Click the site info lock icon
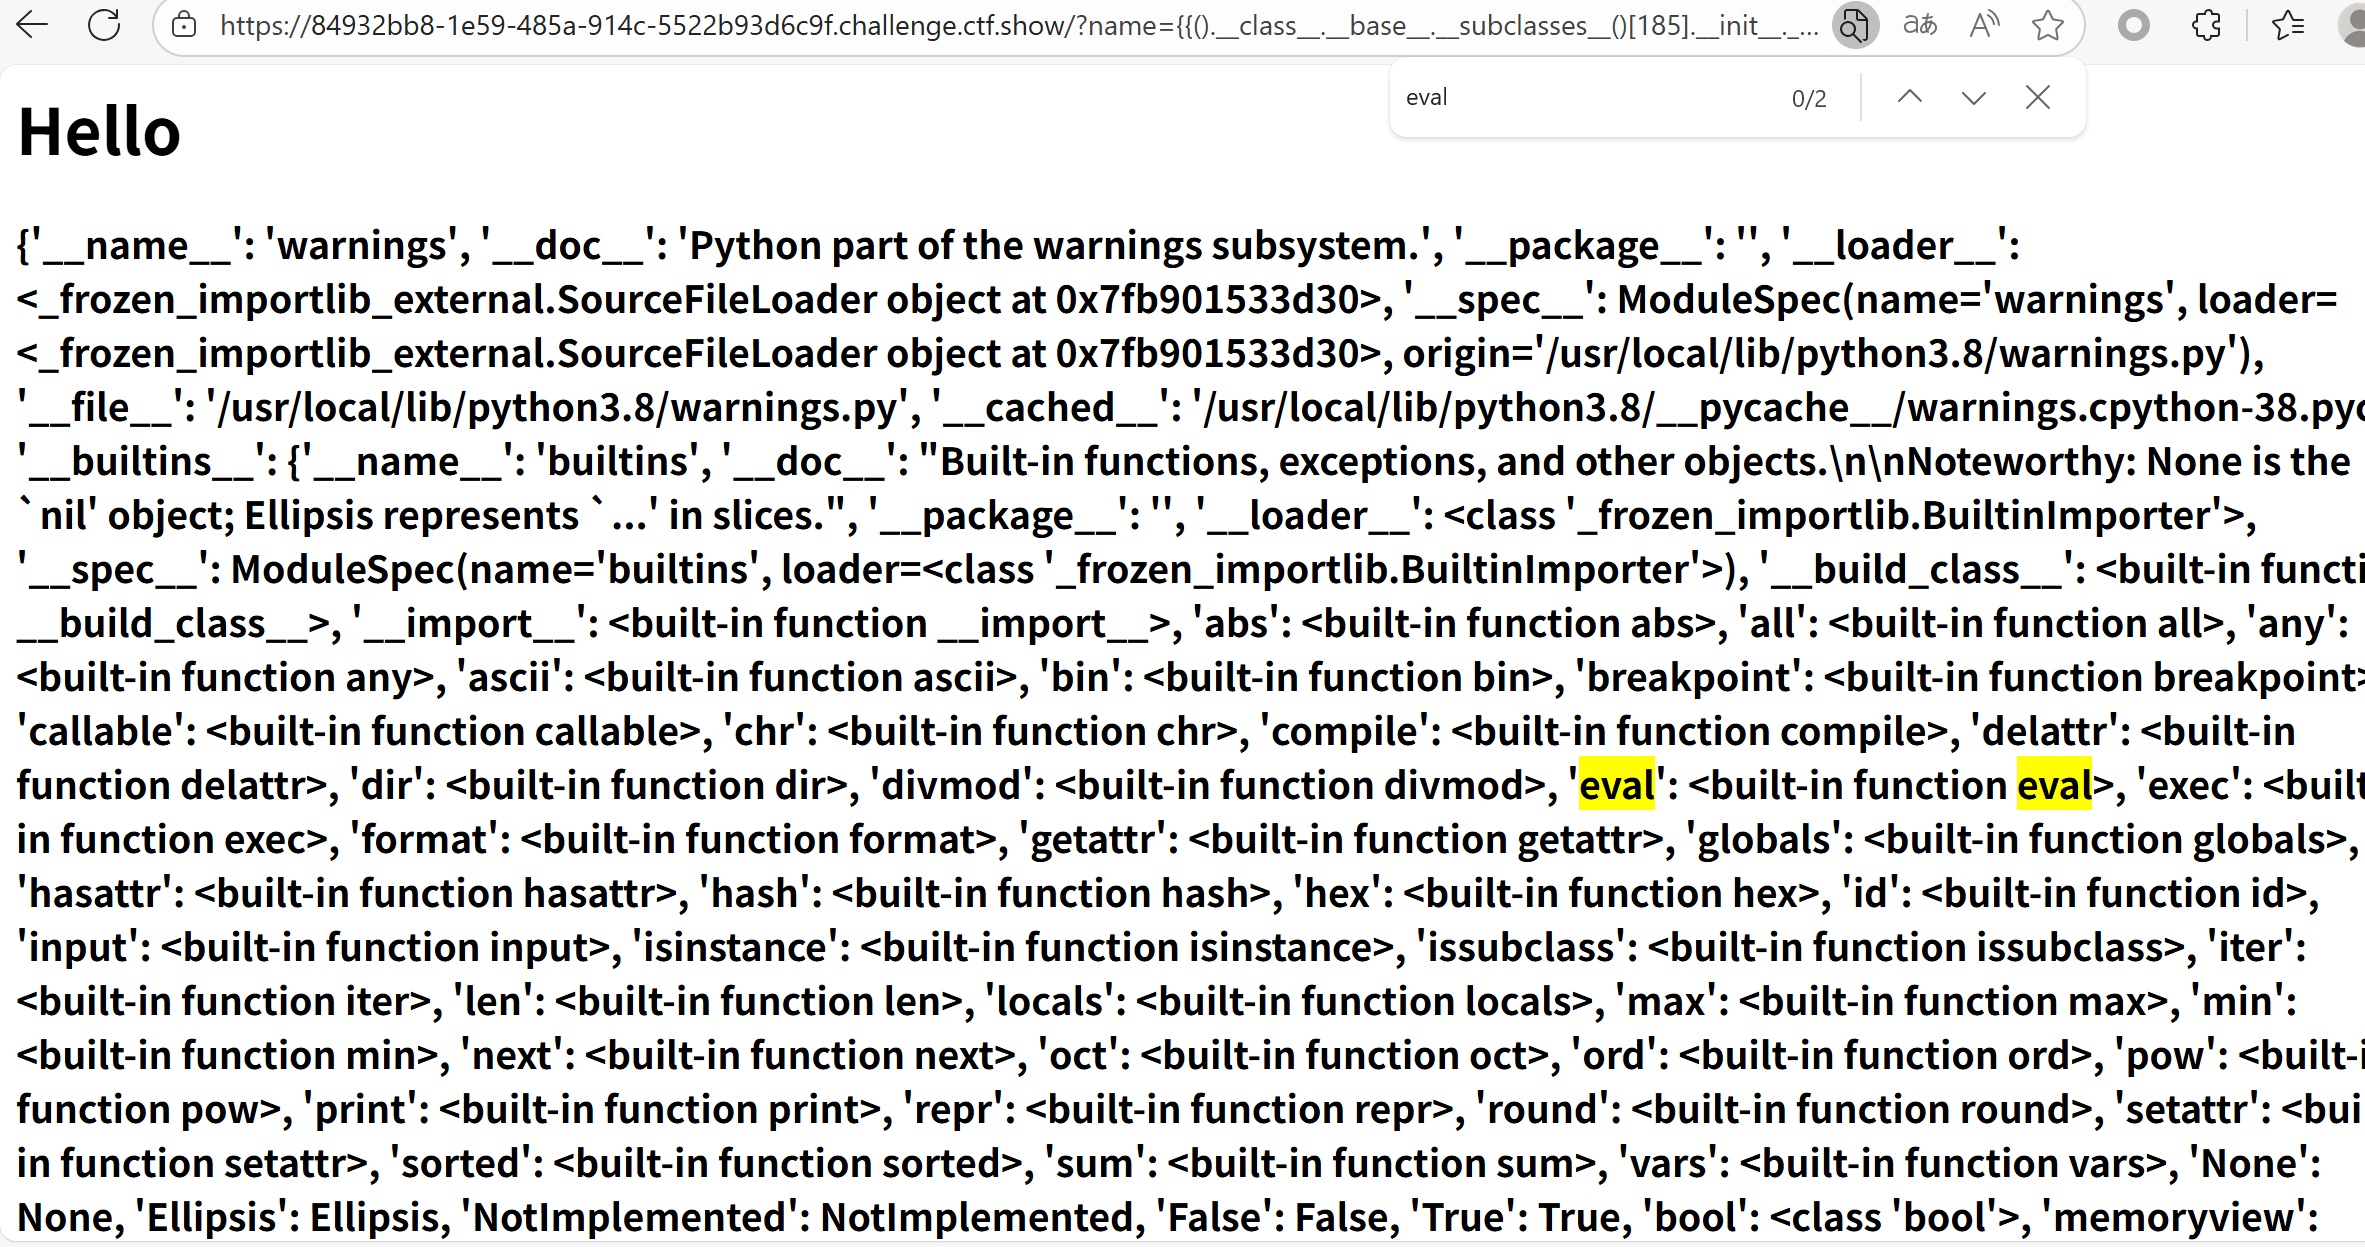 [x=184, y=25]
